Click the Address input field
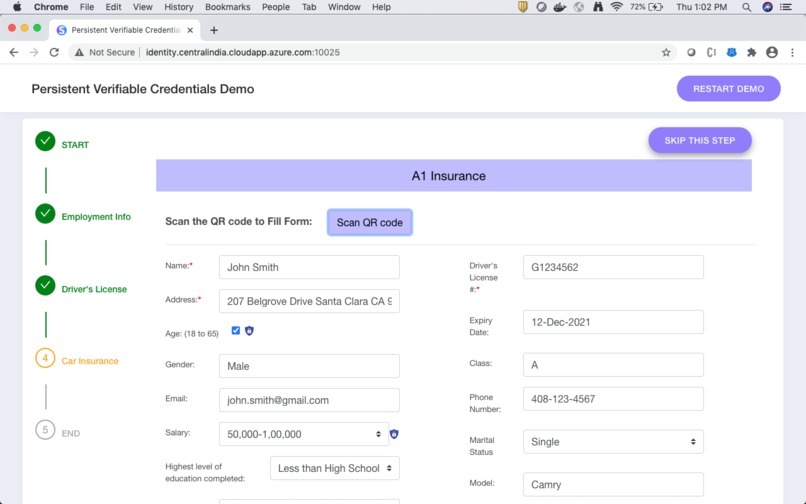Viewport: 806px width, 504px height. pyautogui.click(x=309, y=301)
